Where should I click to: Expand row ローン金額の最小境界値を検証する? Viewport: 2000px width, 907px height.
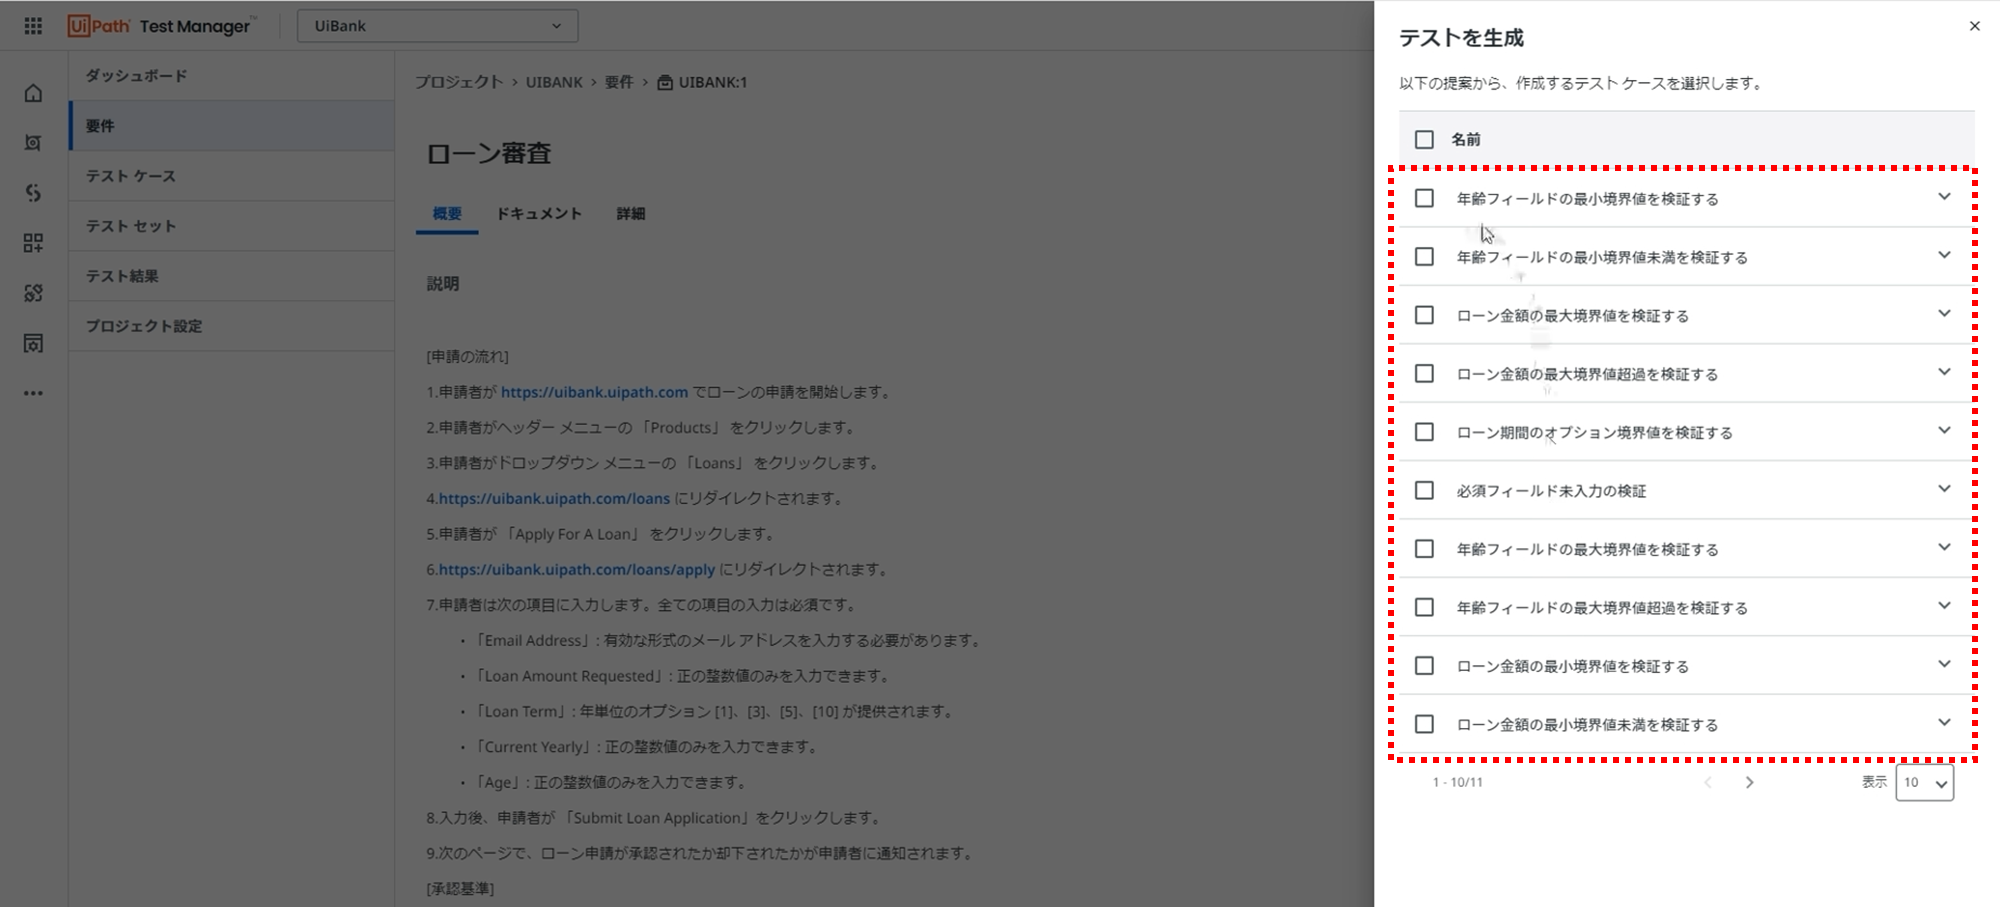click(x=1944, y=664)
